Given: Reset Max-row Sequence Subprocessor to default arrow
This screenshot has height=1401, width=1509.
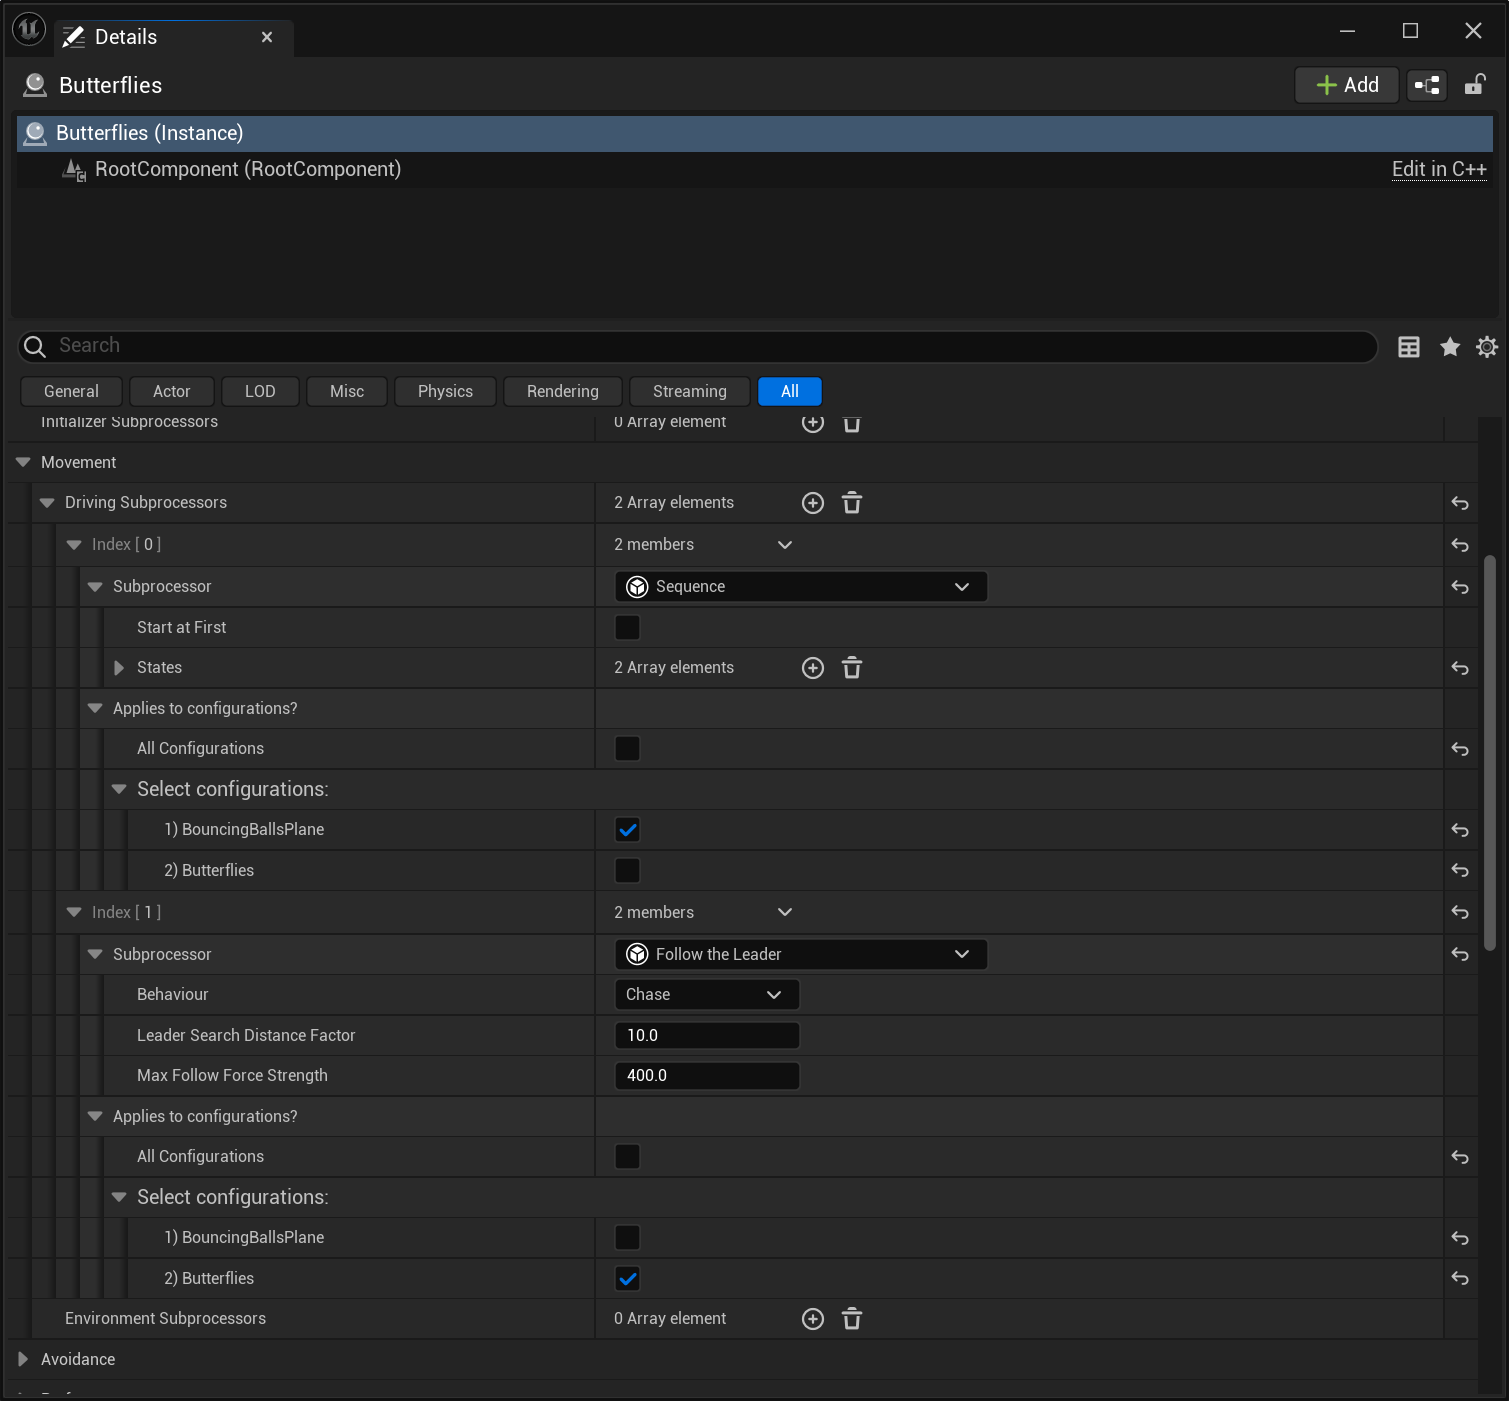Looking at the screenshot, I should point(1460,587).
